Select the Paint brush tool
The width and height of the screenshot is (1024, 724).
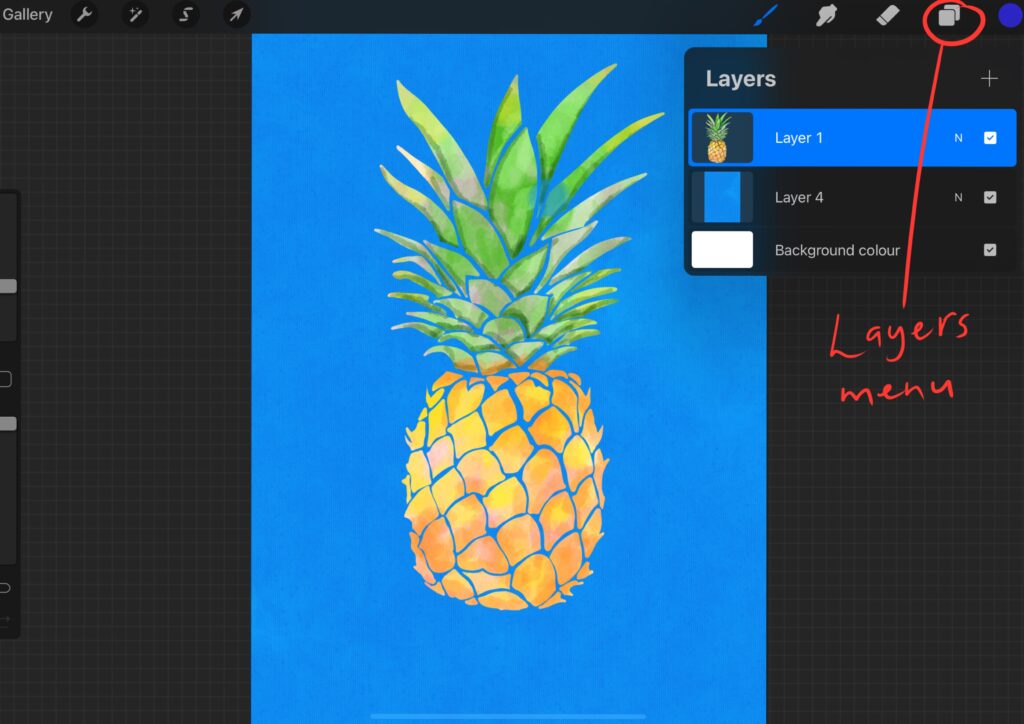766,15
